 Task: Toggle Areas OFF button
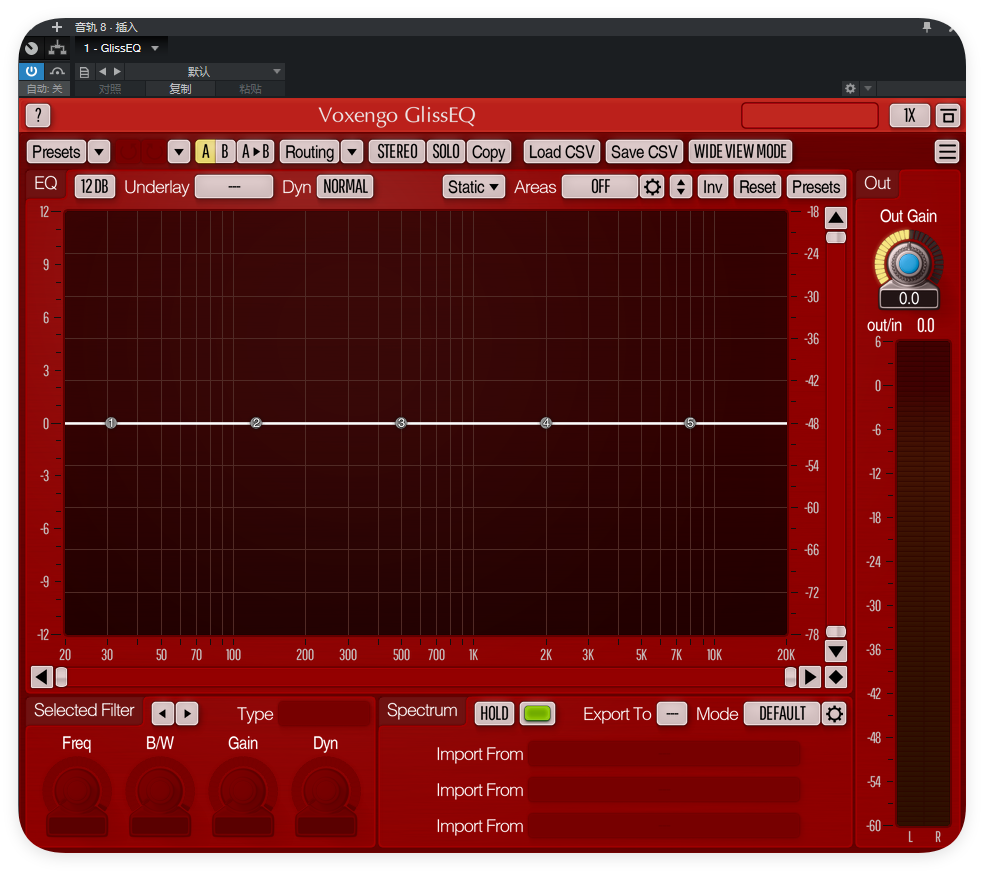pos(600,187)
